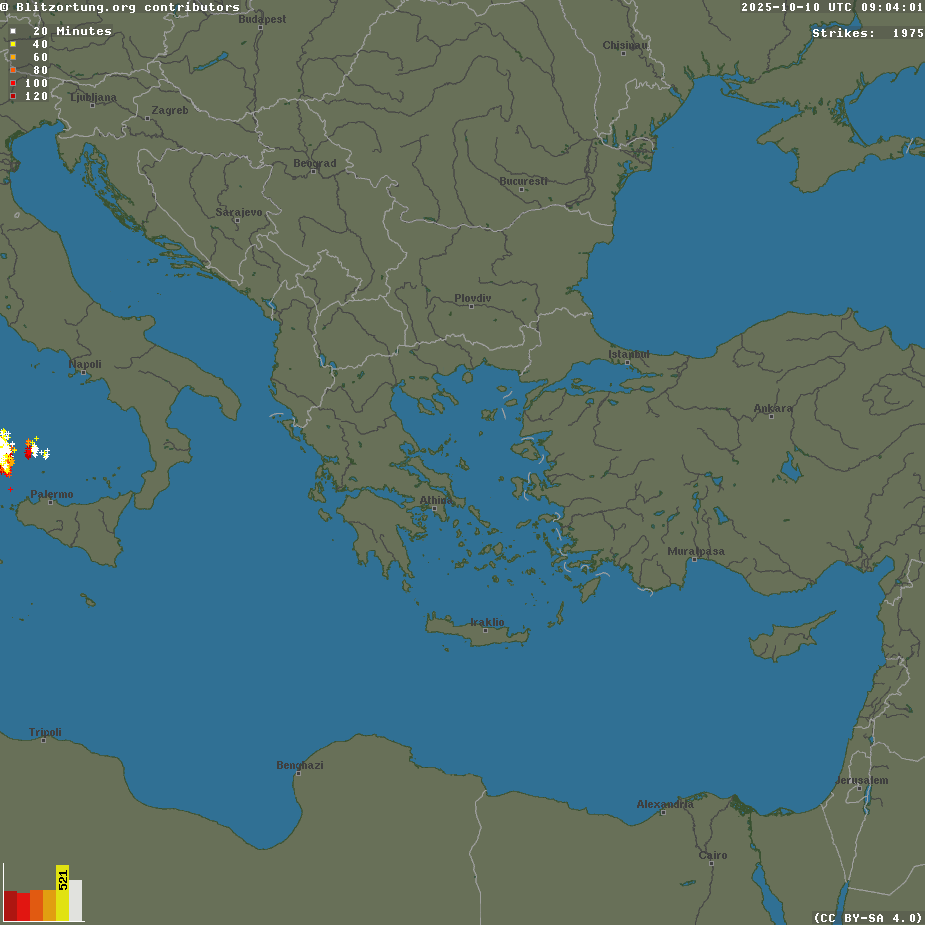
Task: Click the Jerusalem city marker
Action: [860, 787]
